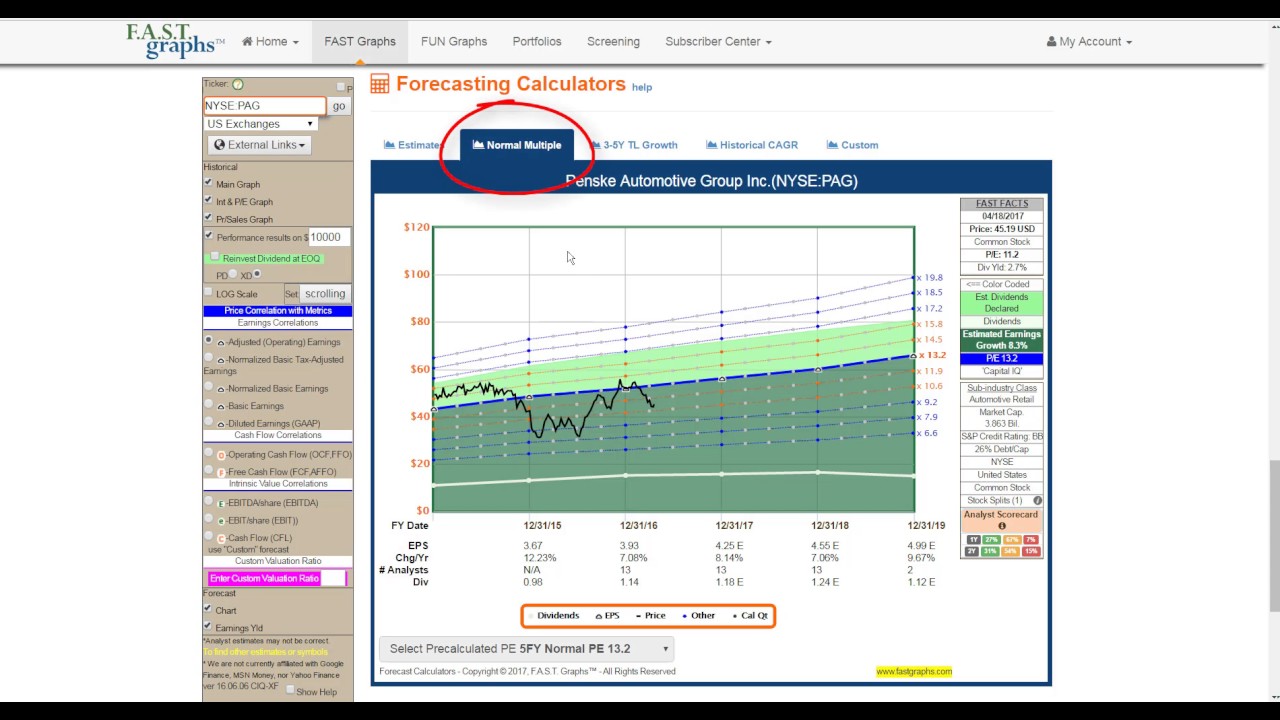Screen dimensions: 1280x720
Task: Open the My Account dropdown
Action: (1089, 42)
